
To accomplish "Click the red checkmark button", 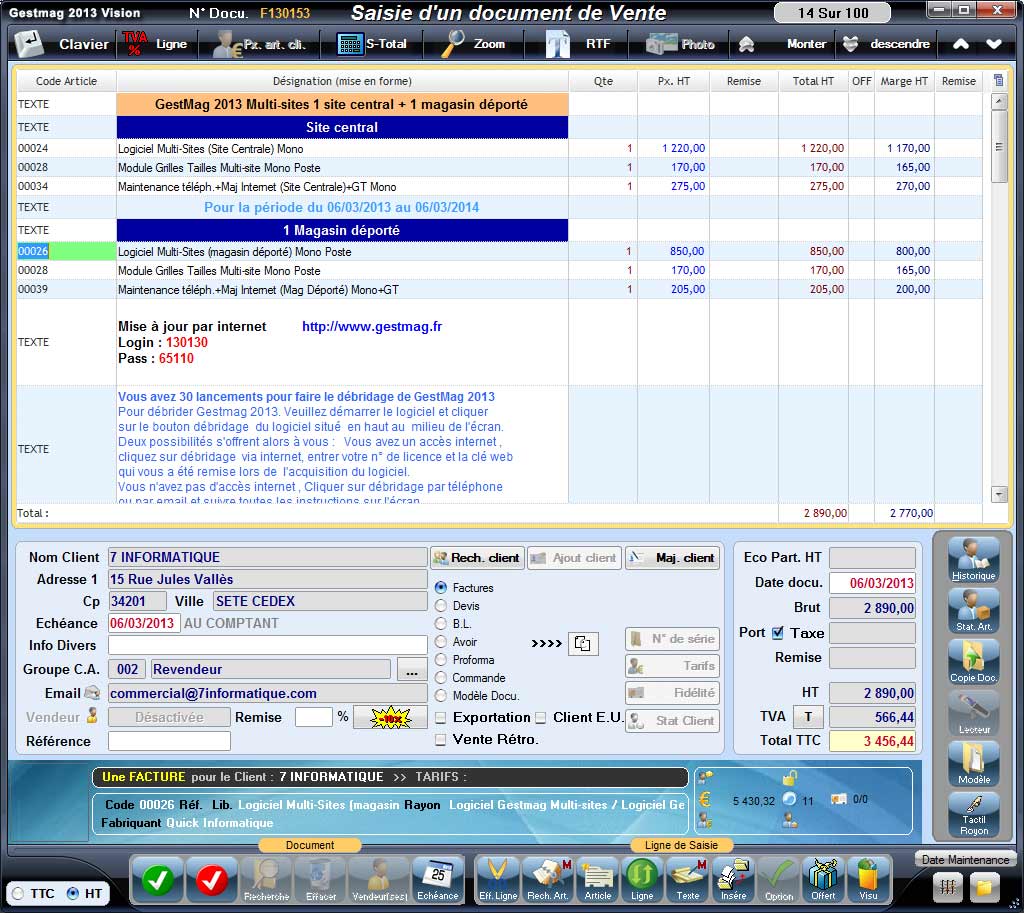I will pos(212,880).
